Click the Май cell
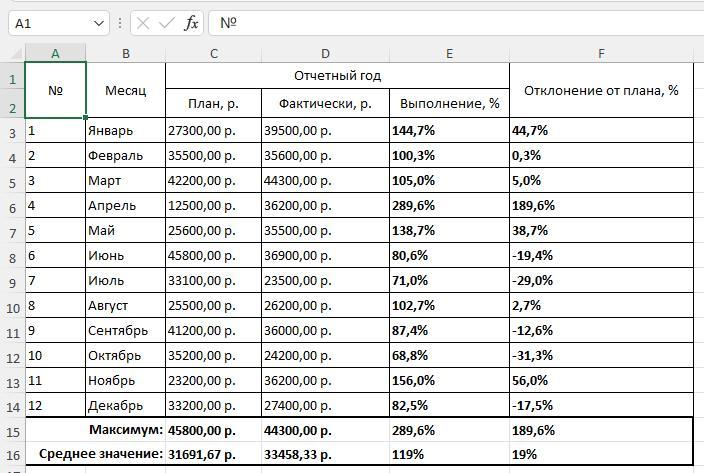 pyautogui.click(x=126, y=231)
